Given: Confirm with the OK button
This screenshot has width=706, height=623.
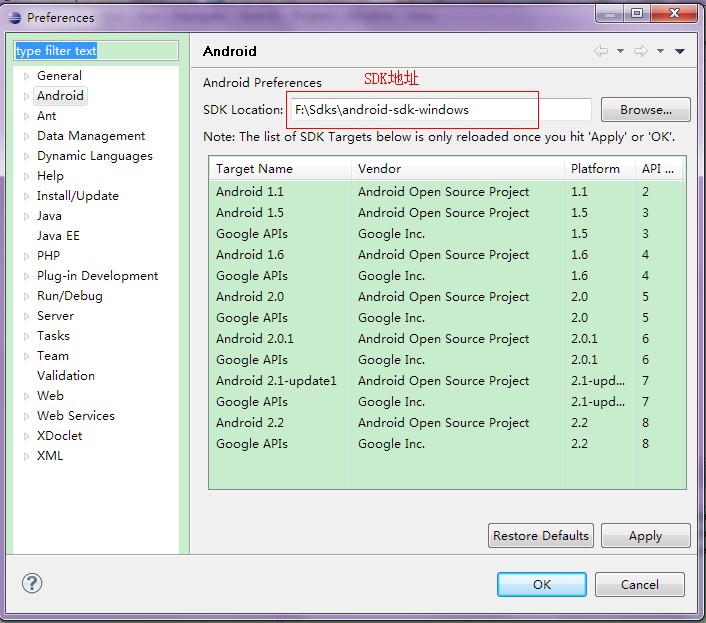Looking at the screenshot, I should point(542,584).
